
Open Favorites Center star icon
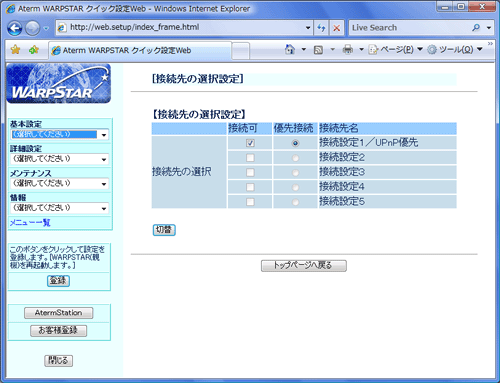[x=15, y=50]
